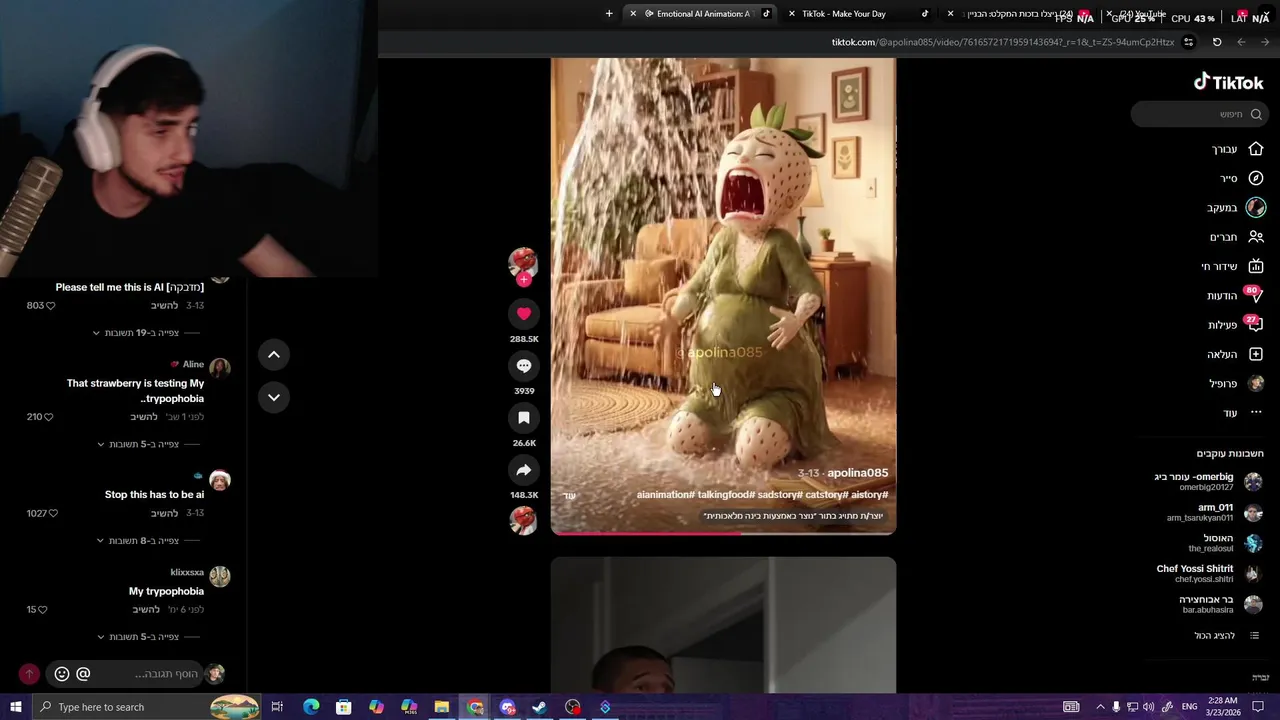Open the next video preview below
1280x720 pixels.
pos(723,625)
